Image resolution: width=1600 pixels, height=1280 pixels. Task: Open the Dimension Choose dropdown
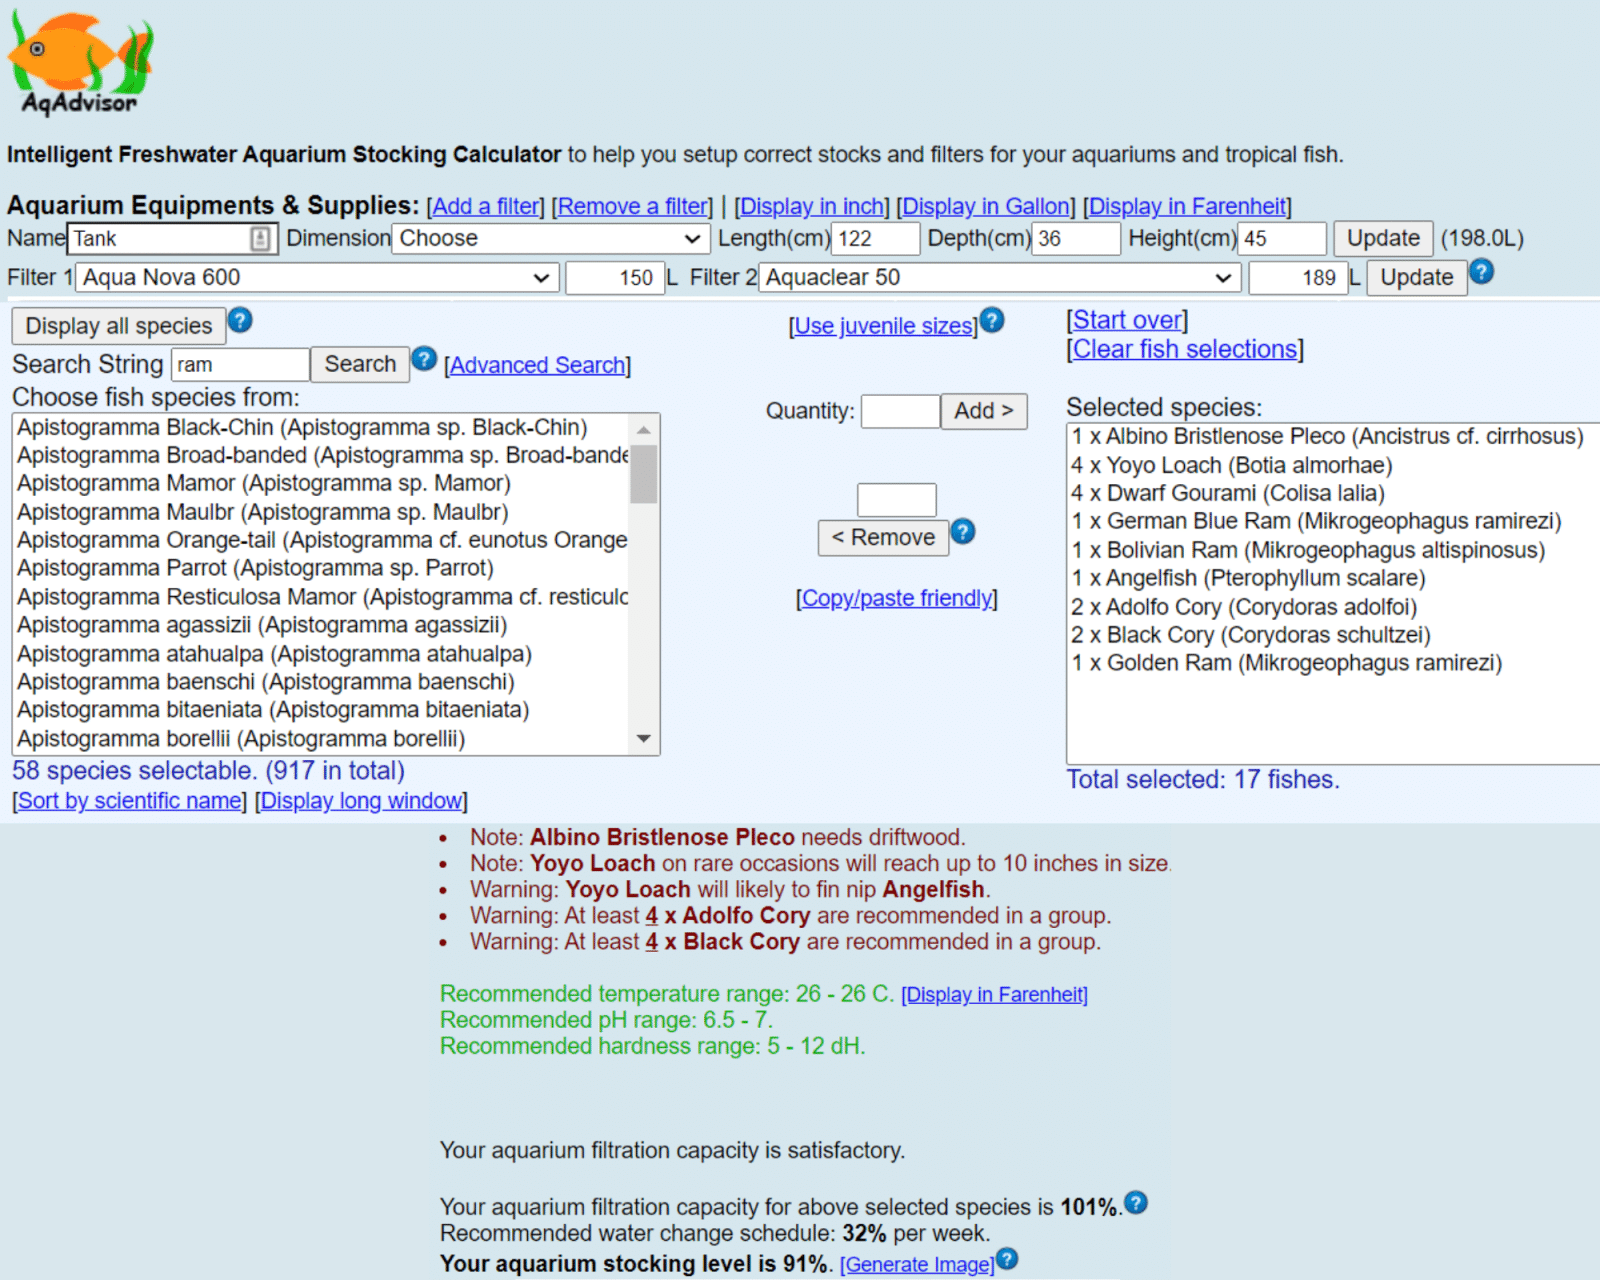pos(551,238)
